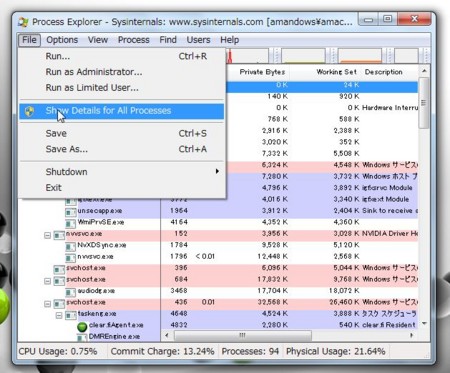This screenshot has width=450, height=373.
Task: Click the horizontal scrollbar thumb
Action: click(x=243, y=335)
